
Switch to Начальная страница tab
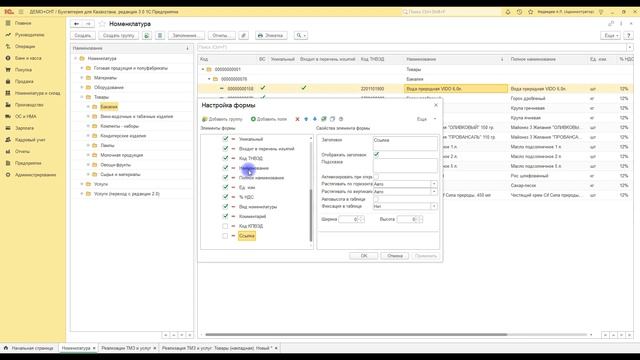(x=29, y=348)
